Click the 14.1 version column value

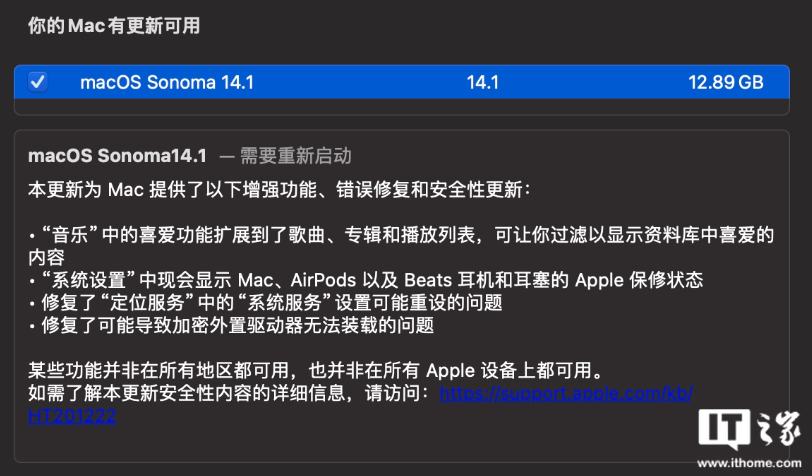tap(482, 82)
